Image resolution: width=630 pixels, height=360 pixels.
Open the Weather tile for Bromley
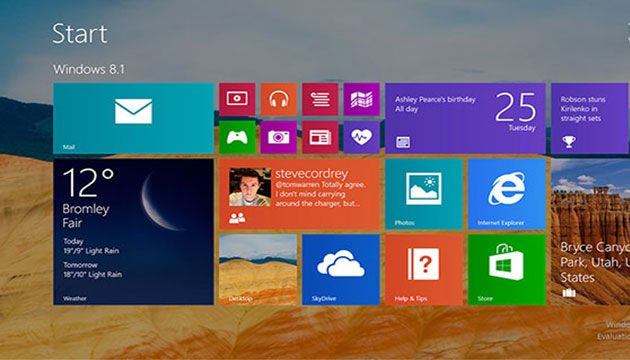click(133, 232)
